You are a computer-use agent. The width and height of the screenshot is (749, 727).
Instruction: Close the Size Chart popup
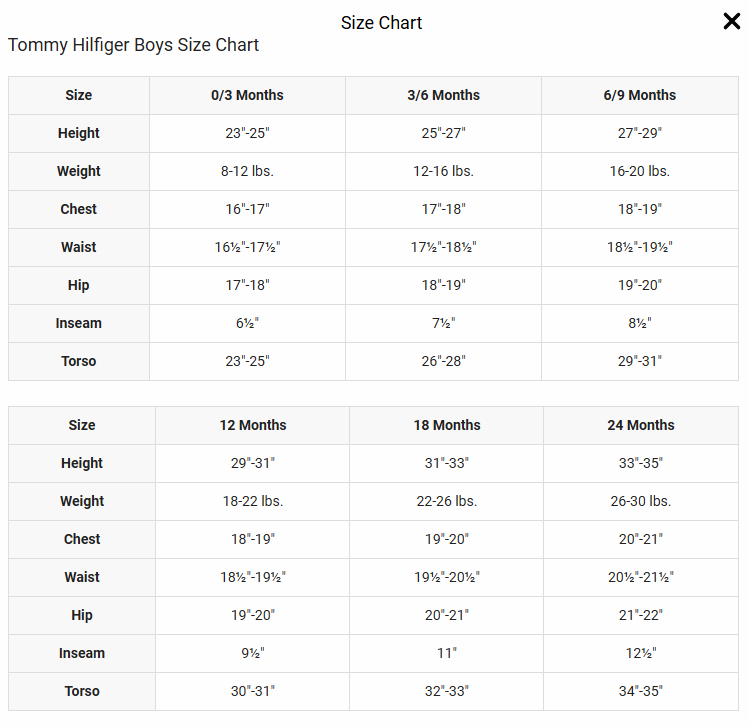pos(732,22)
